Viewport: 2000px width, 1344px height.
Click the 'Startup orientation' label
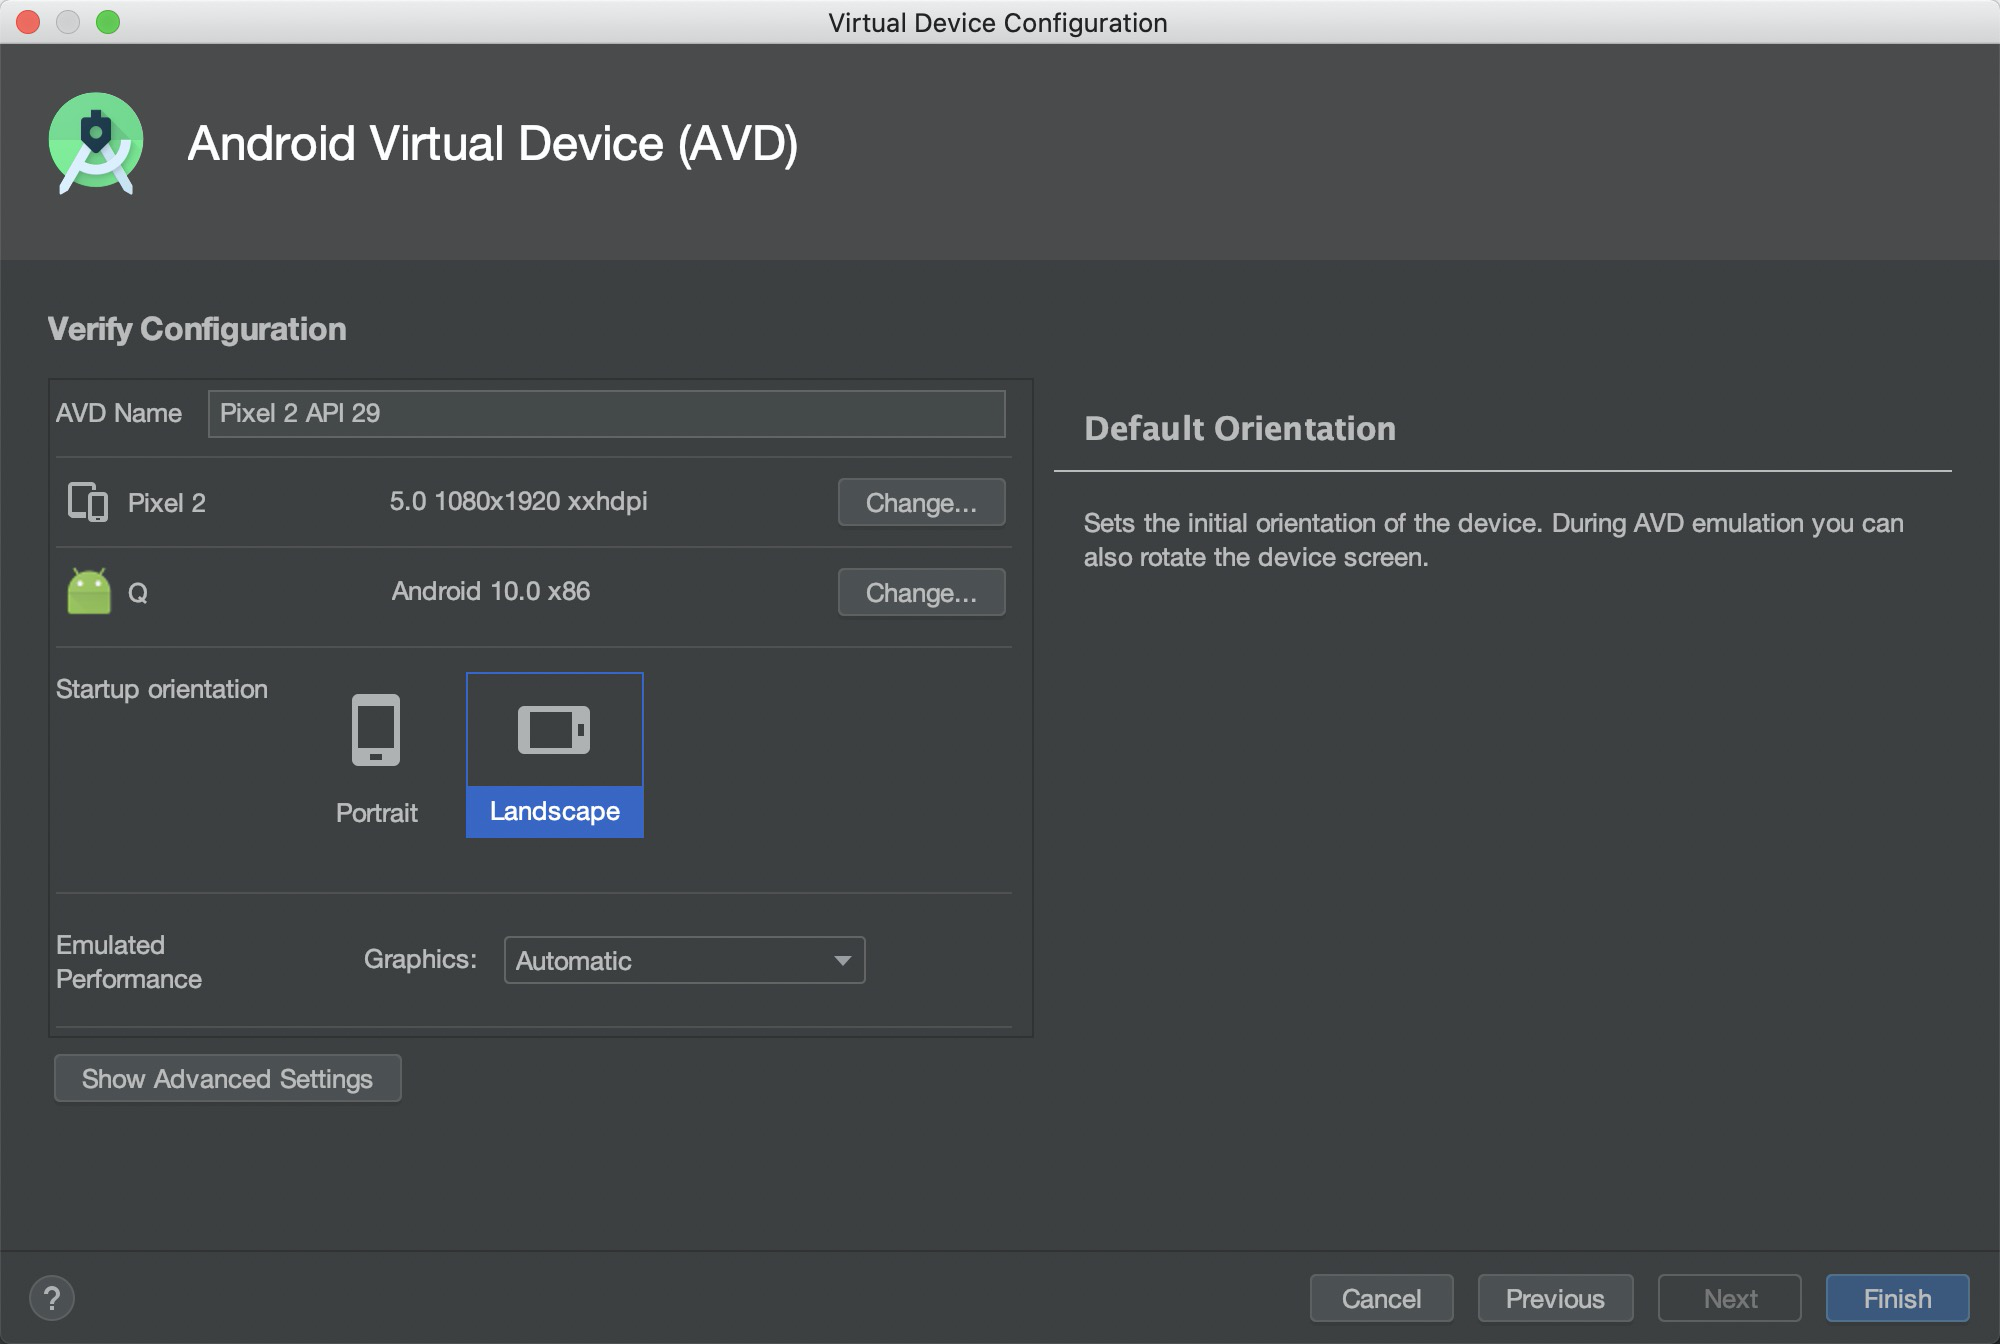pyautogui.click(x=162, y=689)
